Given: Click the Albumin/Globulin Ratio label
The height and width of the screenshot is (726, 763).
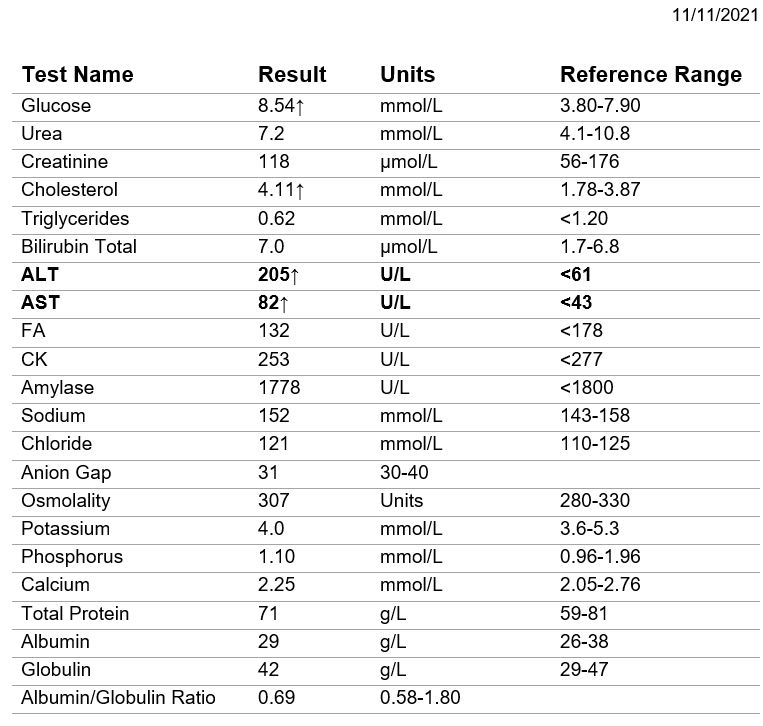Looking at the screenshot, I should point(118,697).
